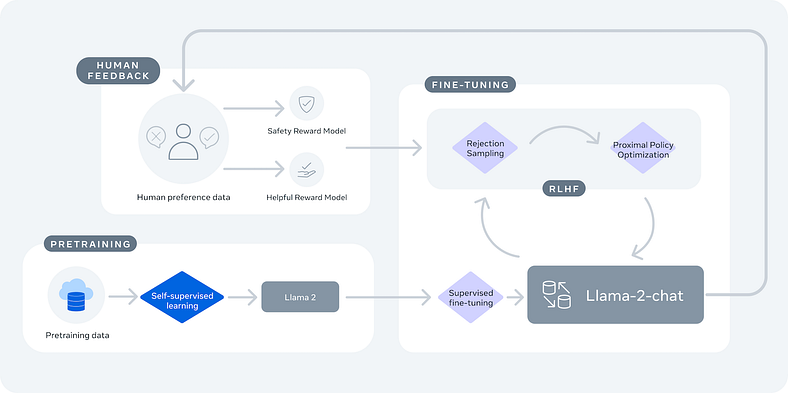The width and height of the screenshot is (788, 393).
Task: Click the Helpful Reward Model hand icon
Action: coord(307,169)
